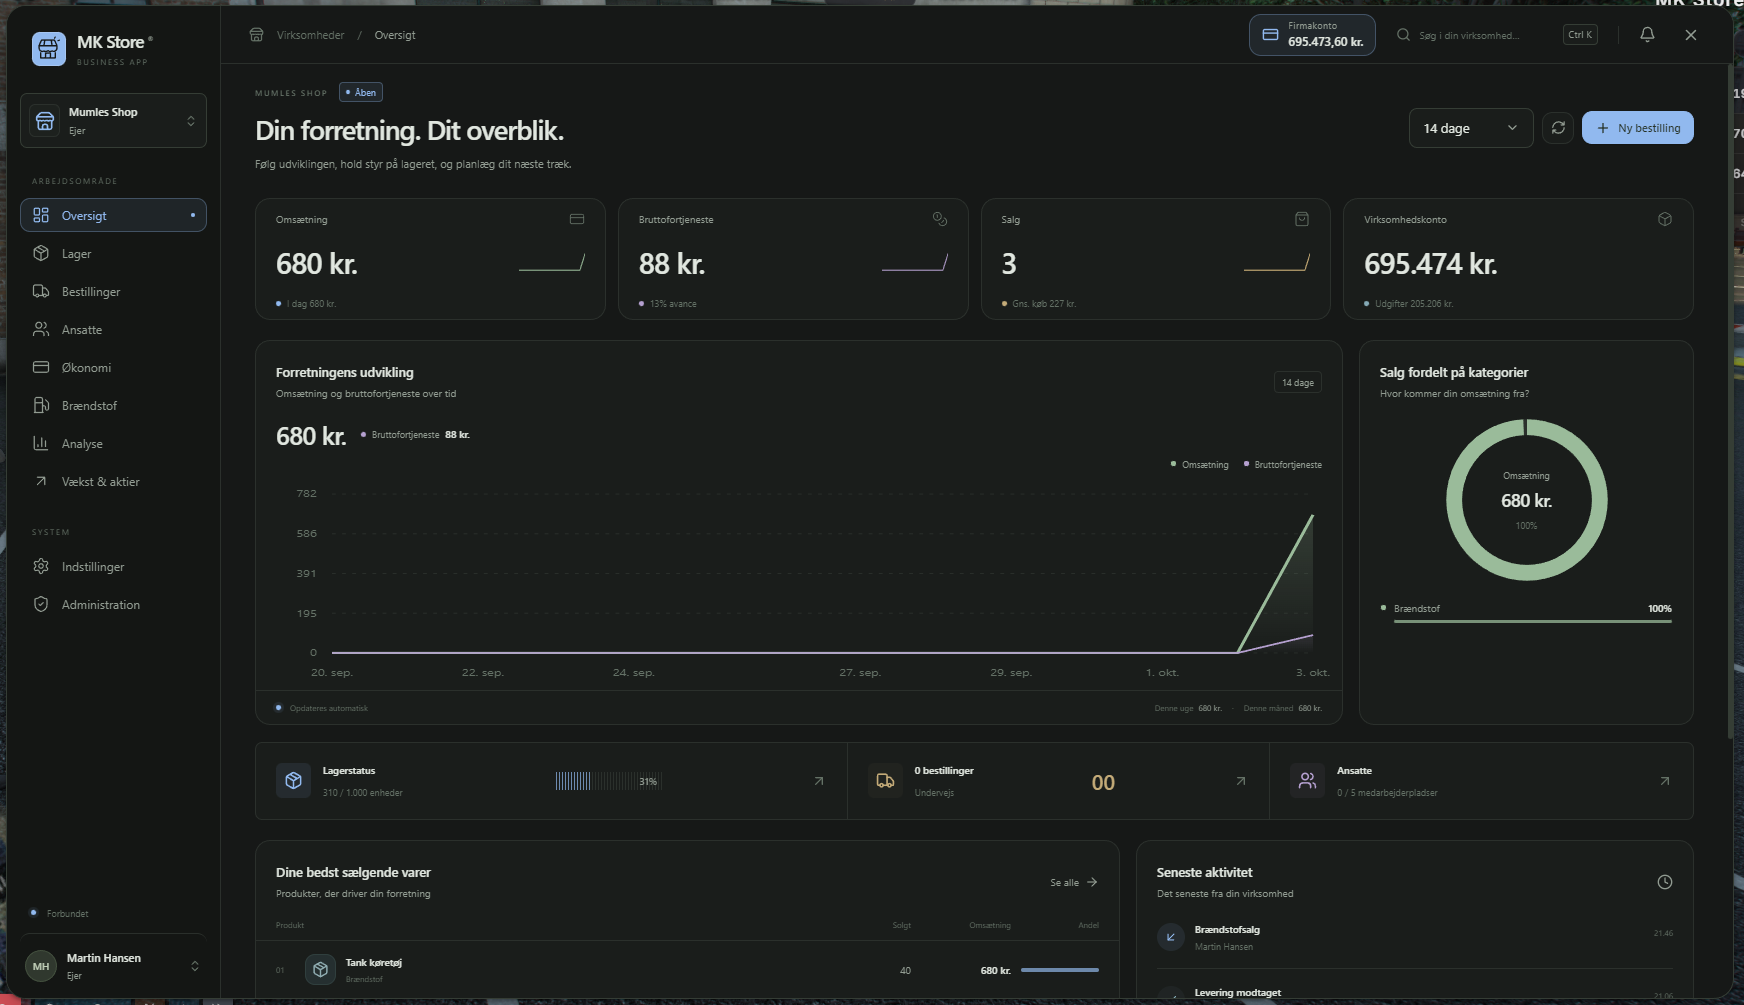Image resolution: width=1744 pixels, height=1005 pixels.
Task: Click the MK Store logo icon
Action: 48,48
